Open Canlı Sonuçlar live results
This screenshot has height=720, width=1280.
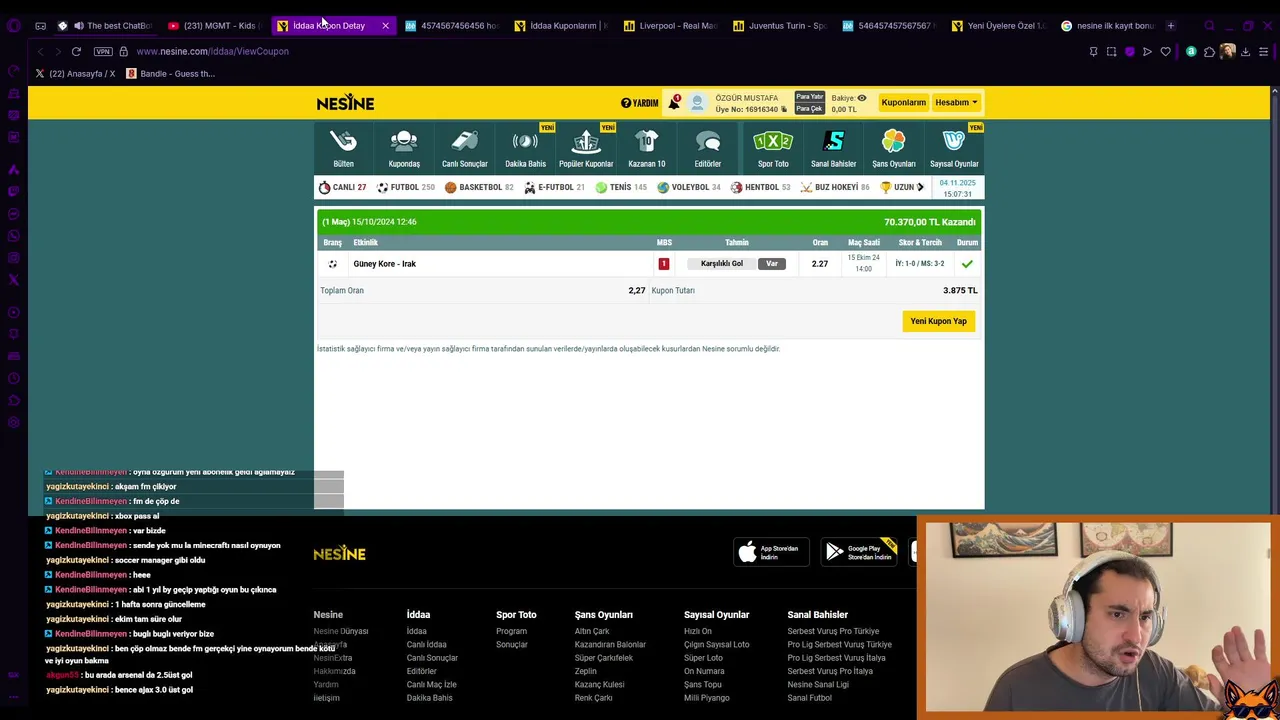pyautogui.click(x=465, y=148)
